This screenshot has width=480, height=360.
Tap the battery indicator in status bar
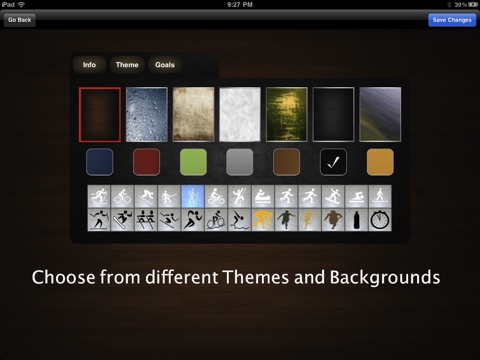(x=473, y=5)
